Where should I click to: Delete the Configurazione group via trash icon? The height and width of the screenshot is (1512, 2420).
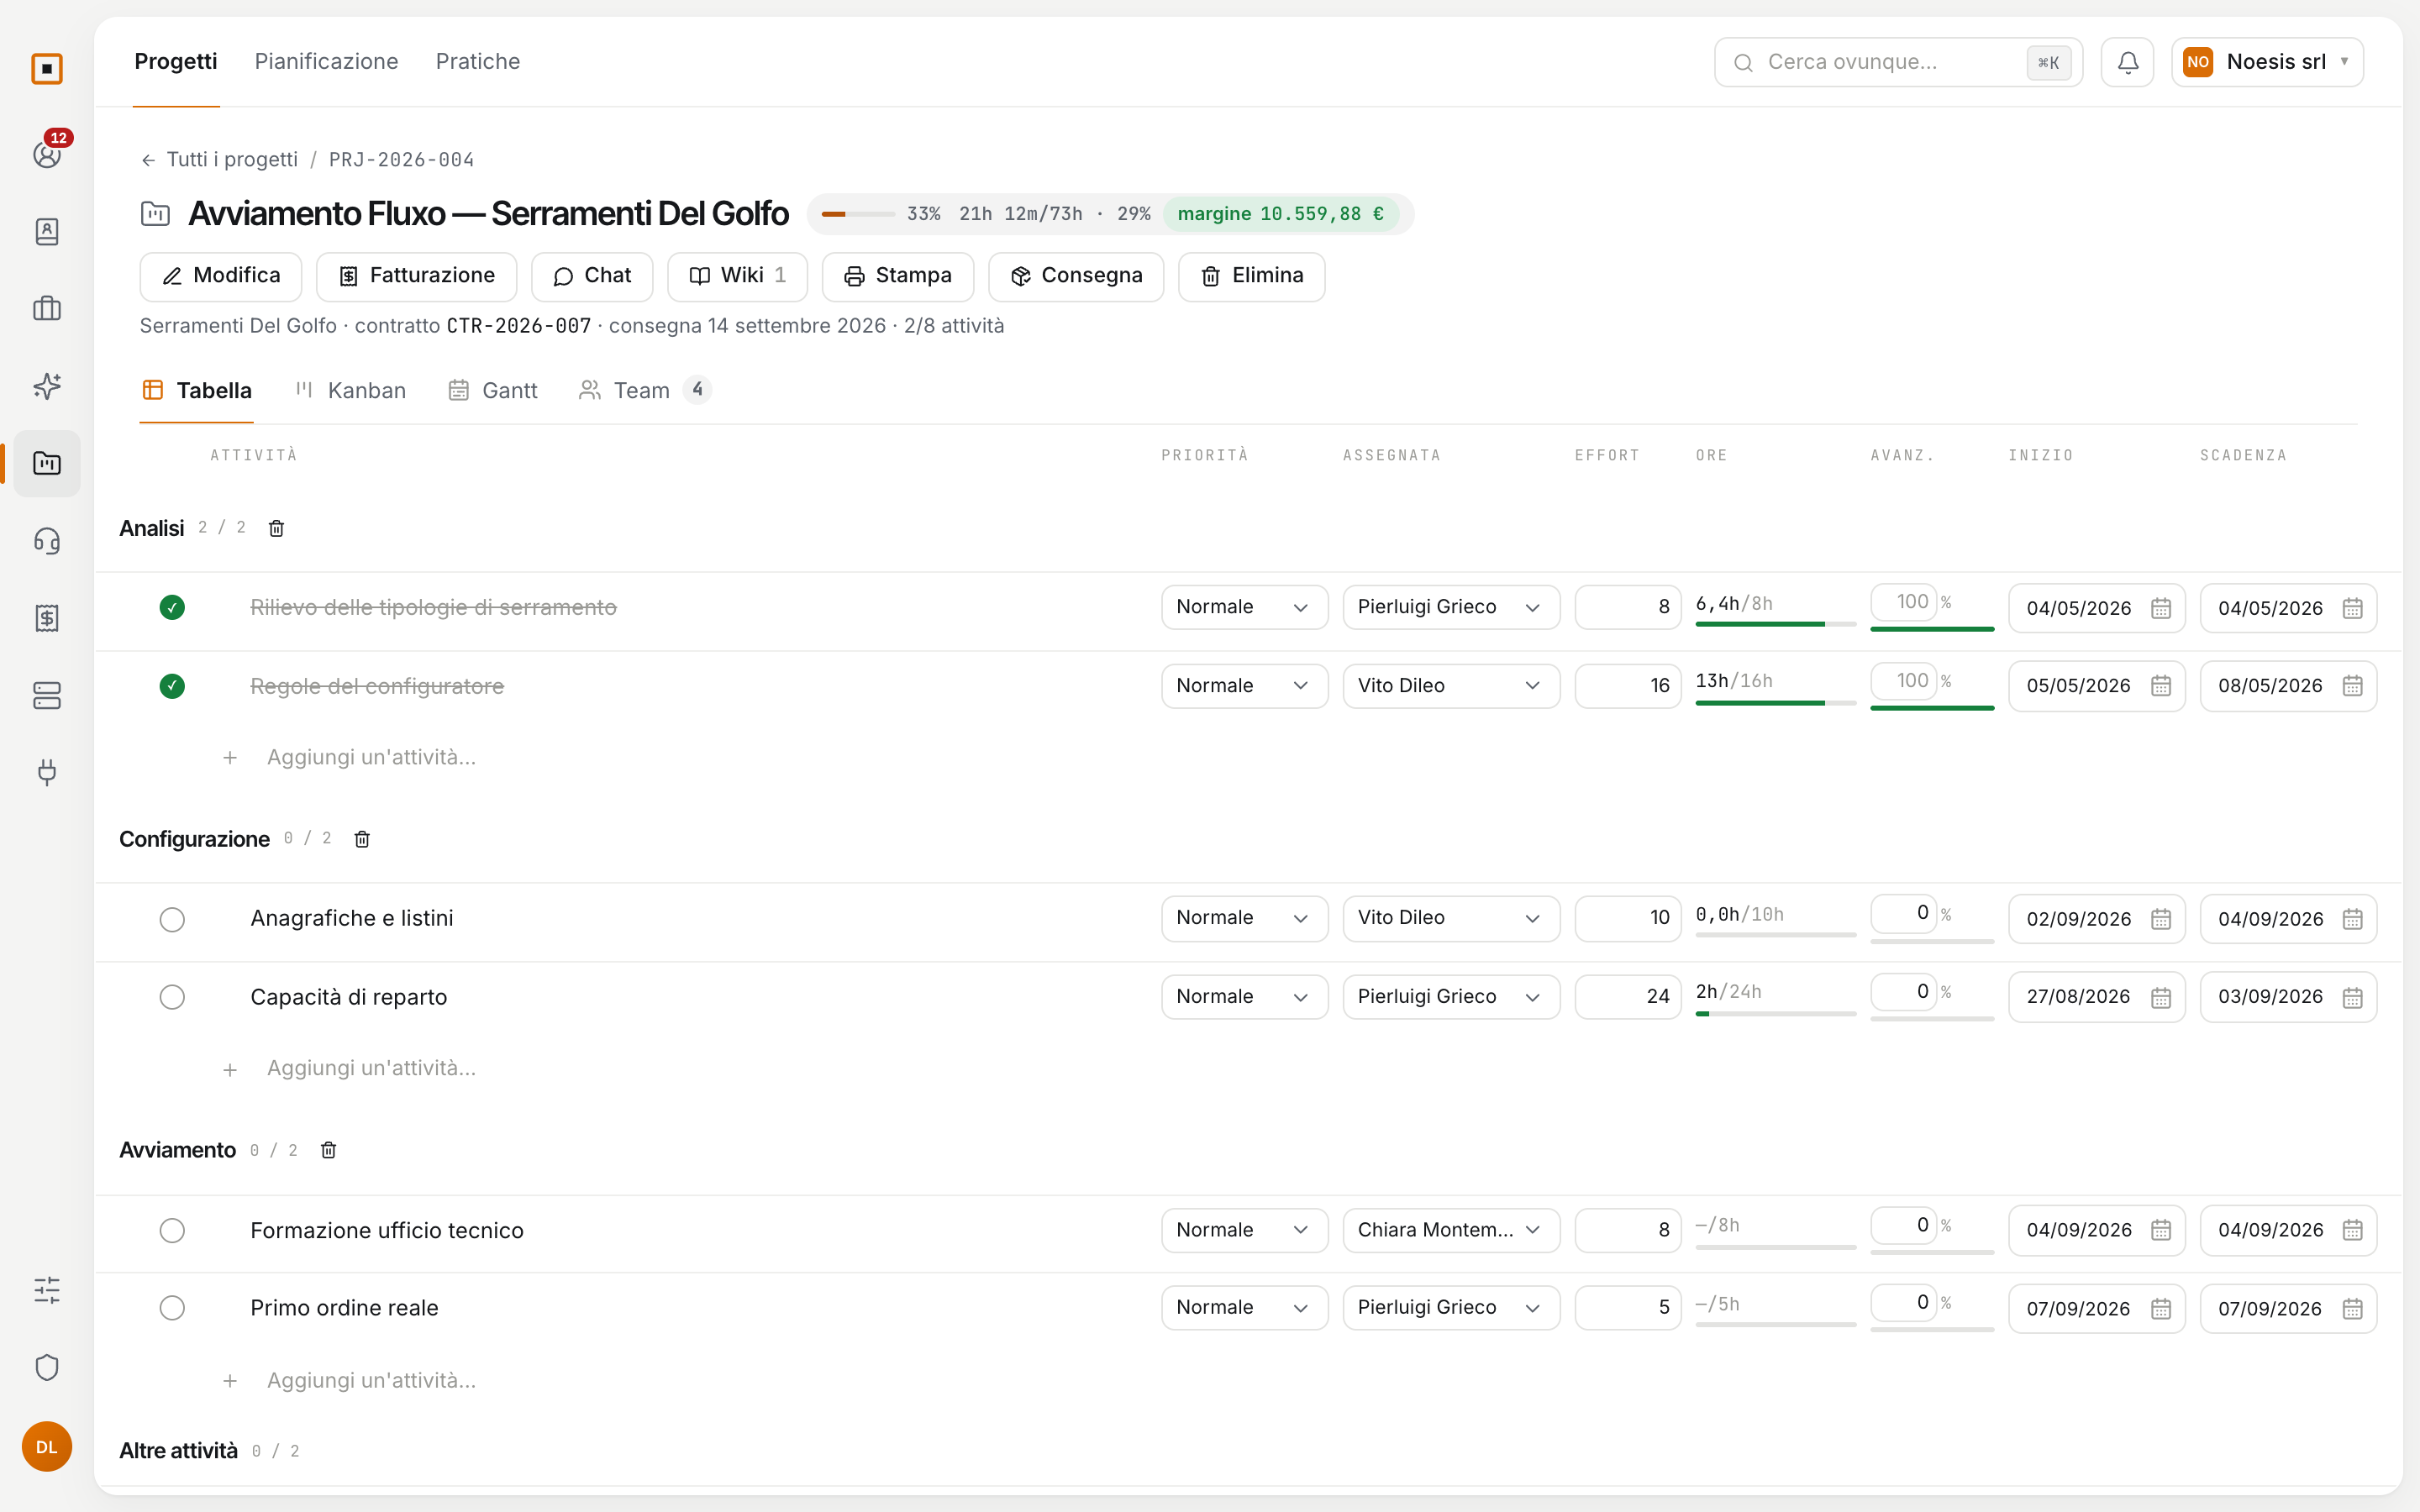point(362,839)
